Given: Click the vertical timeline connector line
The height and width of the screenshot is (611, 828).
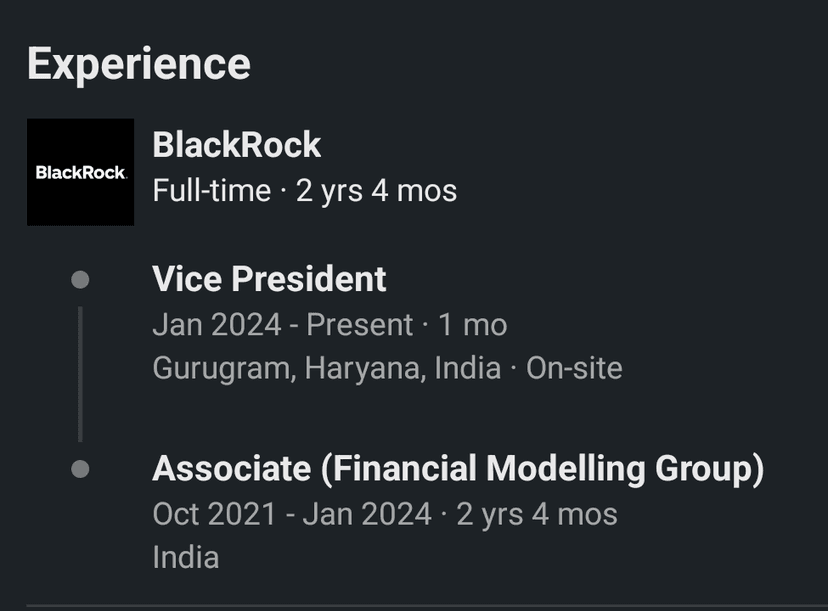Looking at the screenshot, I should coord(80,374).
